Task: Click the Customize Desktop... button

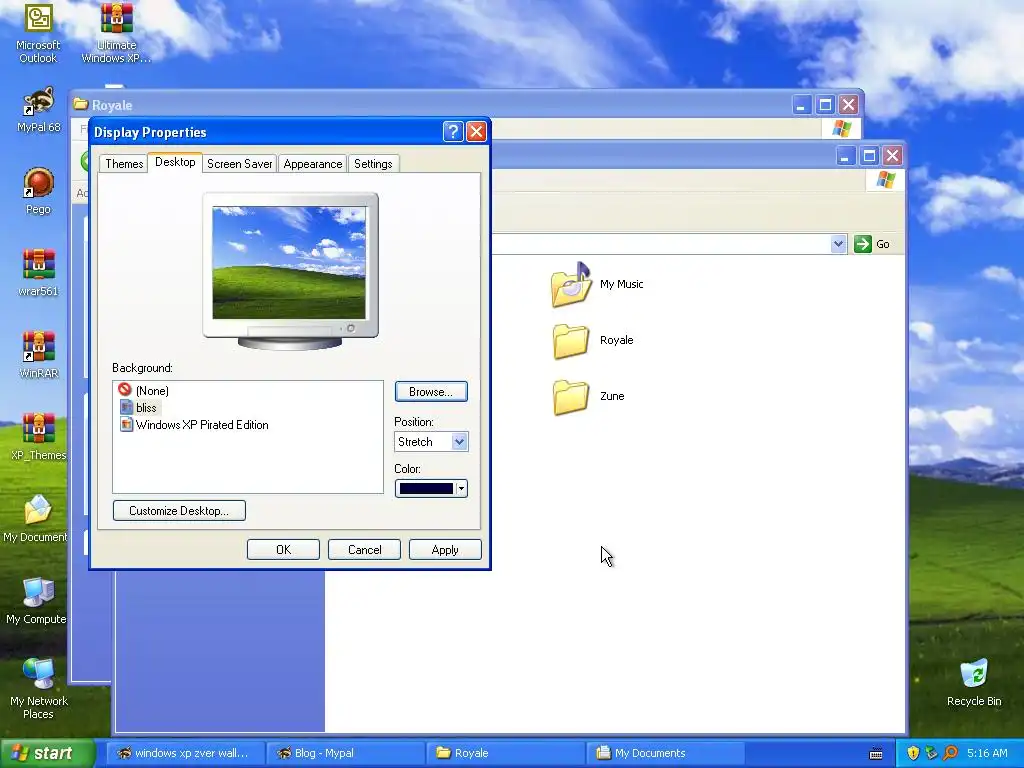Action: coord(179,511)
